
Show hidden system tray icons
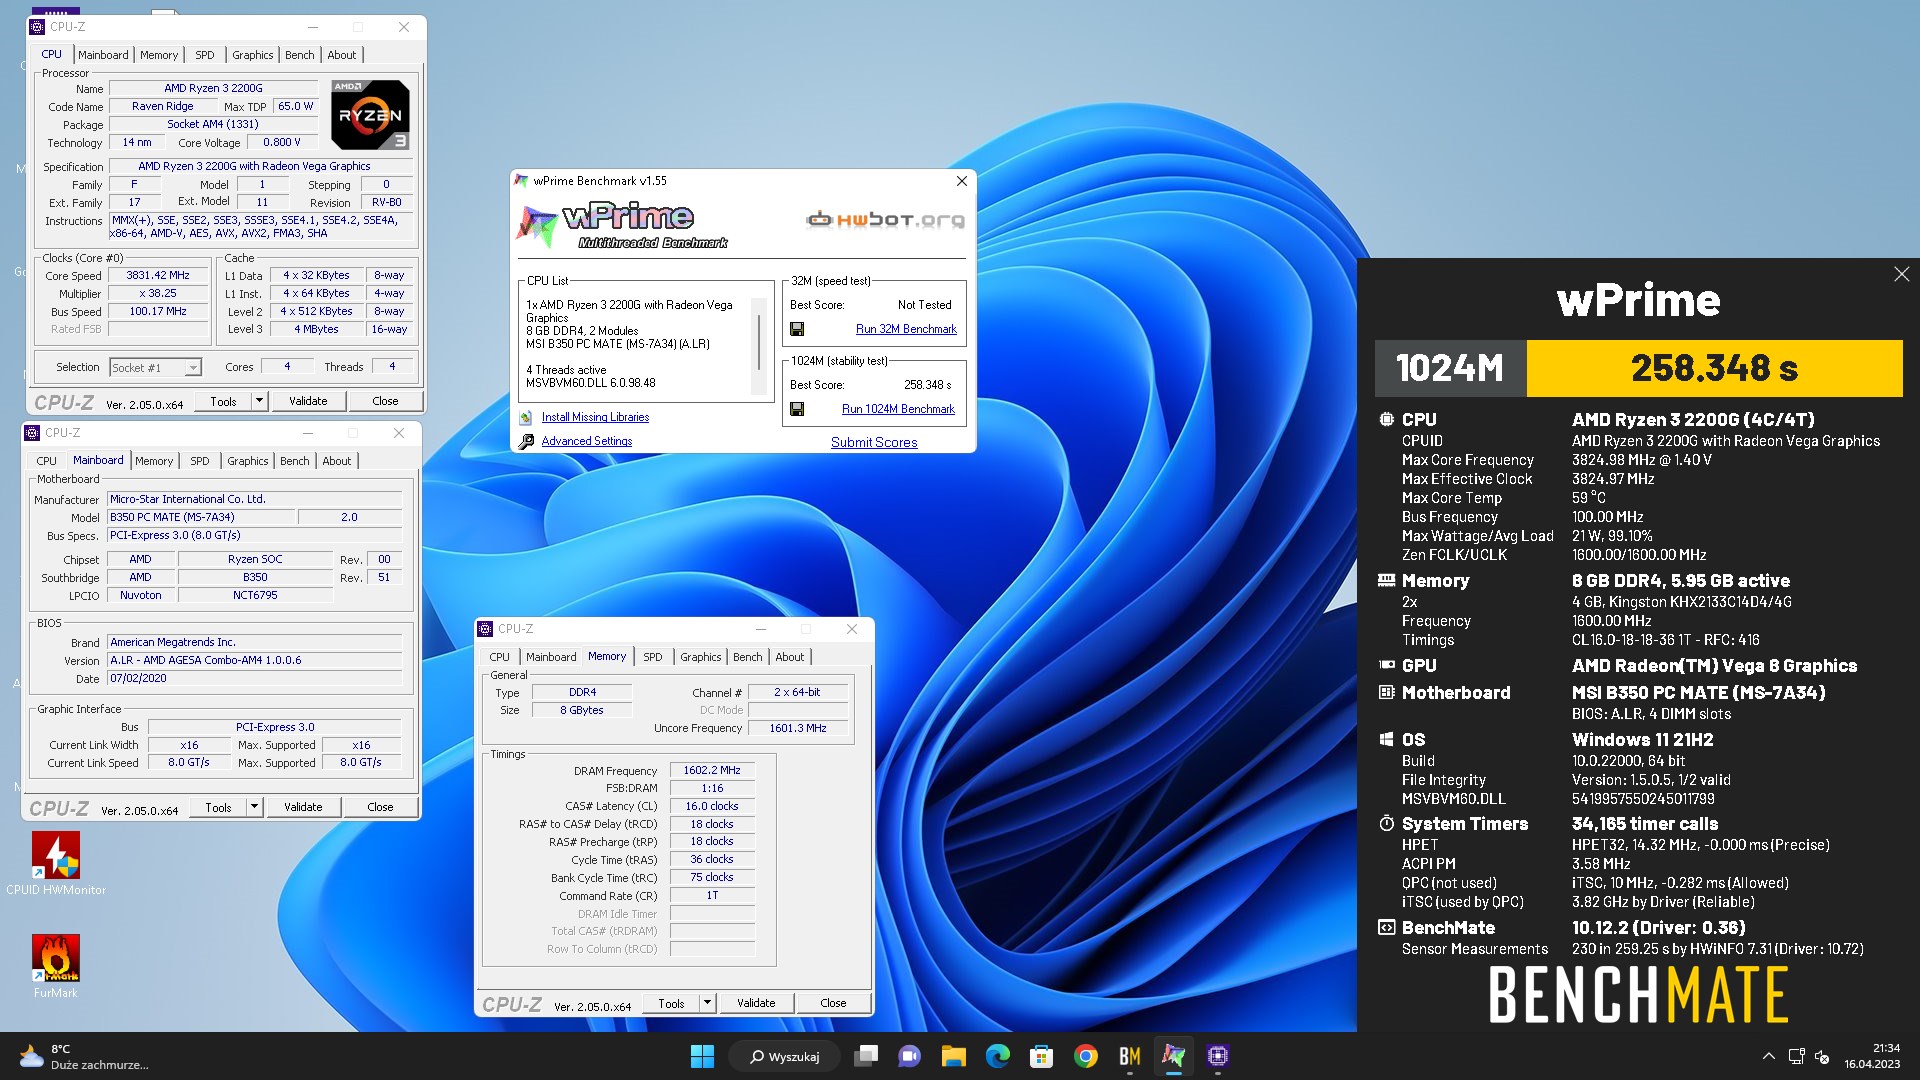(1768, 1056)
